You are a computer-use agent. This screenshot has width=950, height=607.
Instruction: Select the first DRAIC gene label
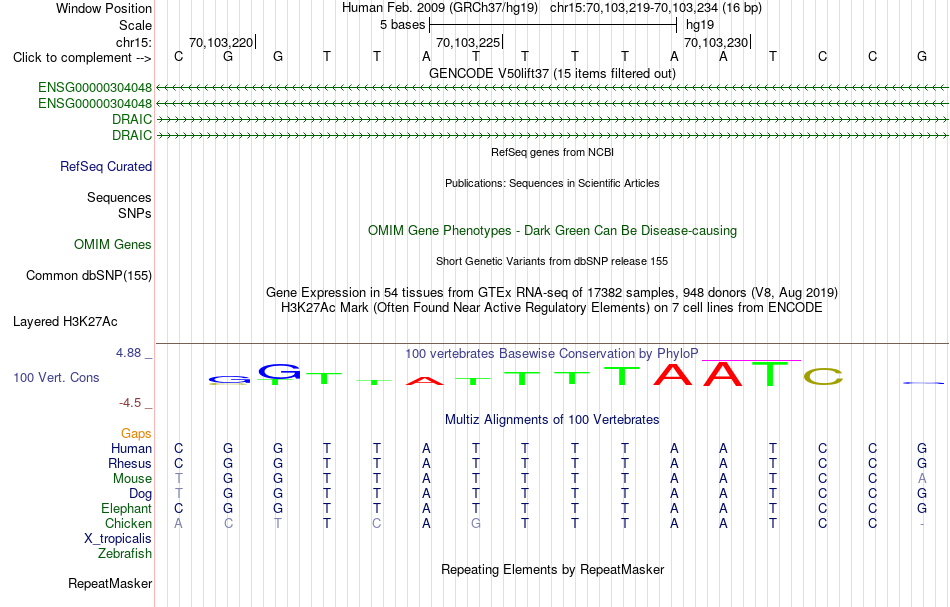coord(132,119)
